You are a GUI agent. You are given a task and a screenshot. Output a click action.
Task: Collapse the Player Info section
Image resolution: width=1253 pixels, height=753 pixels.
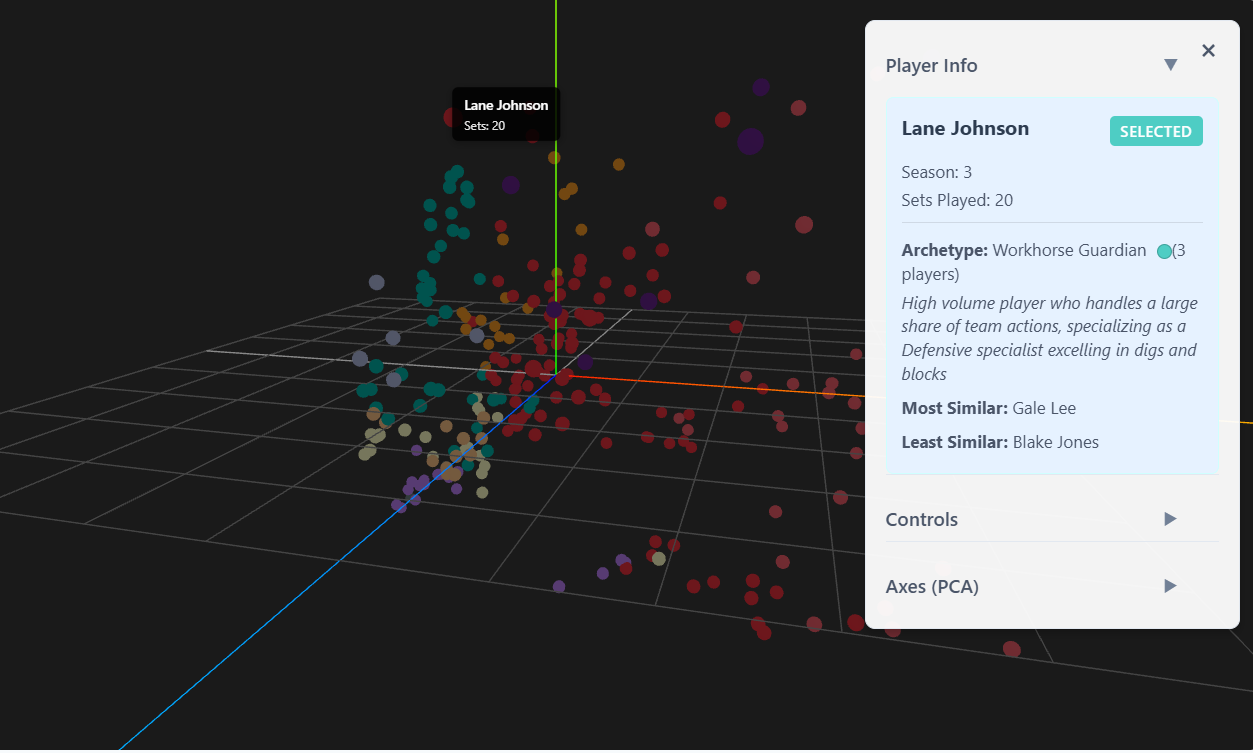click(1170, 64)
